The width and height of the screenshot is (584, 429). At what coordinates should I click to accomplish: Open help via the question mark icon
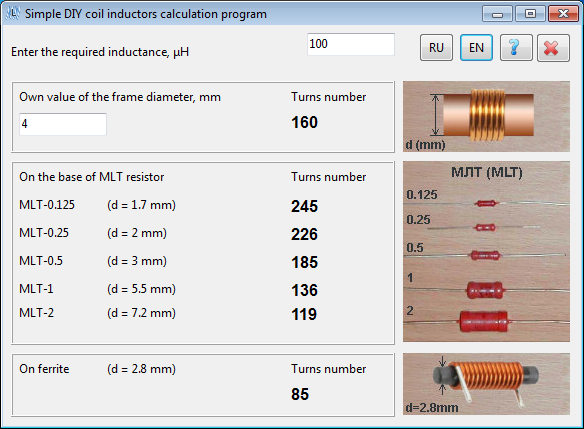pos(516,48)
